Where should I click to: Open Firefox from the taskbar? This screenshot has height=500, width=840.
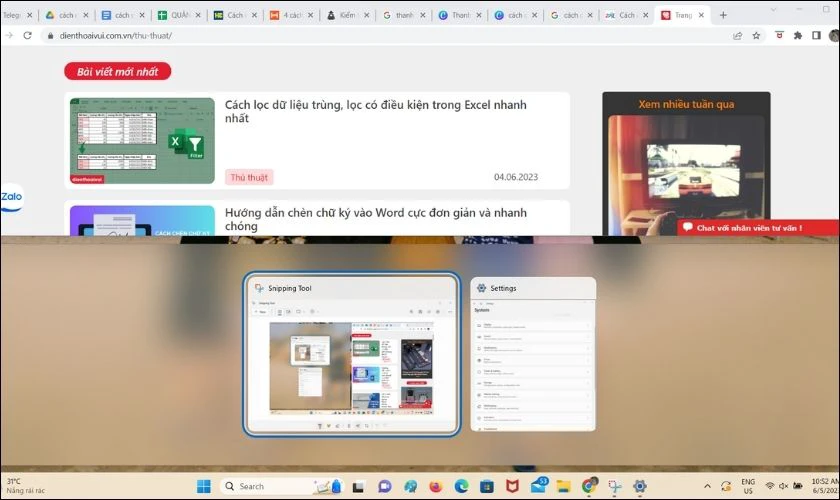(436, 487)
